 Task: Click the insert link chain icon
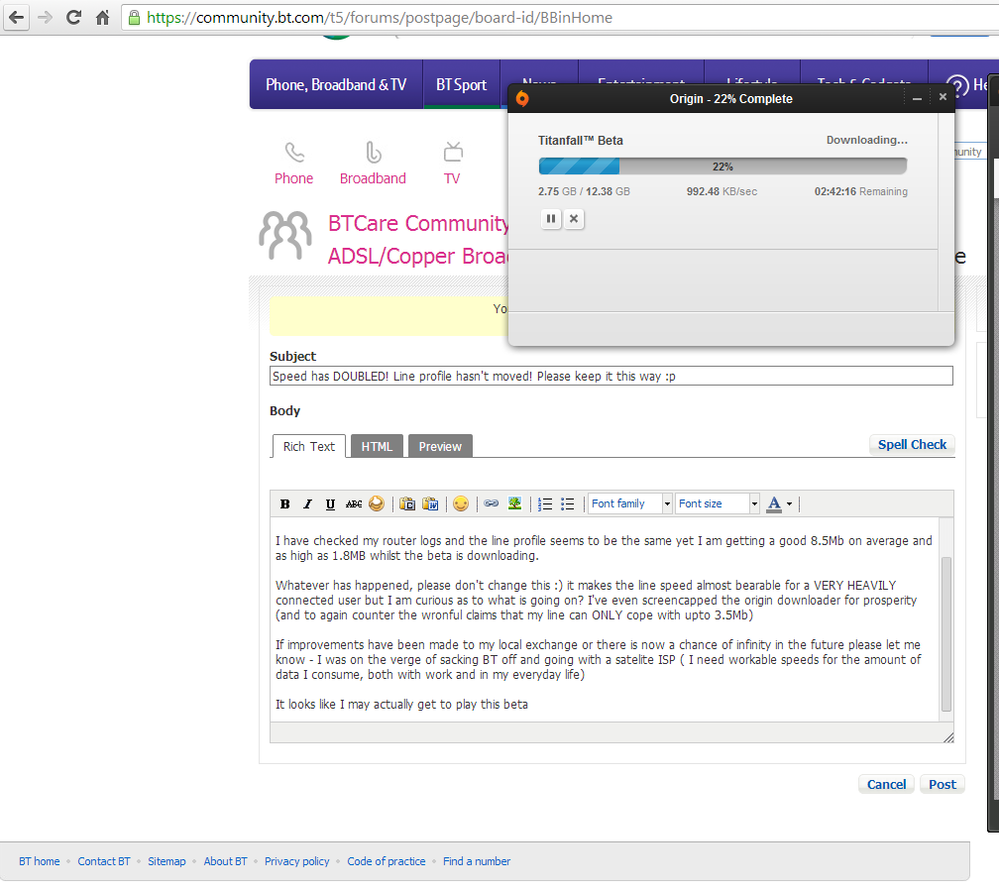pos(491,503)
